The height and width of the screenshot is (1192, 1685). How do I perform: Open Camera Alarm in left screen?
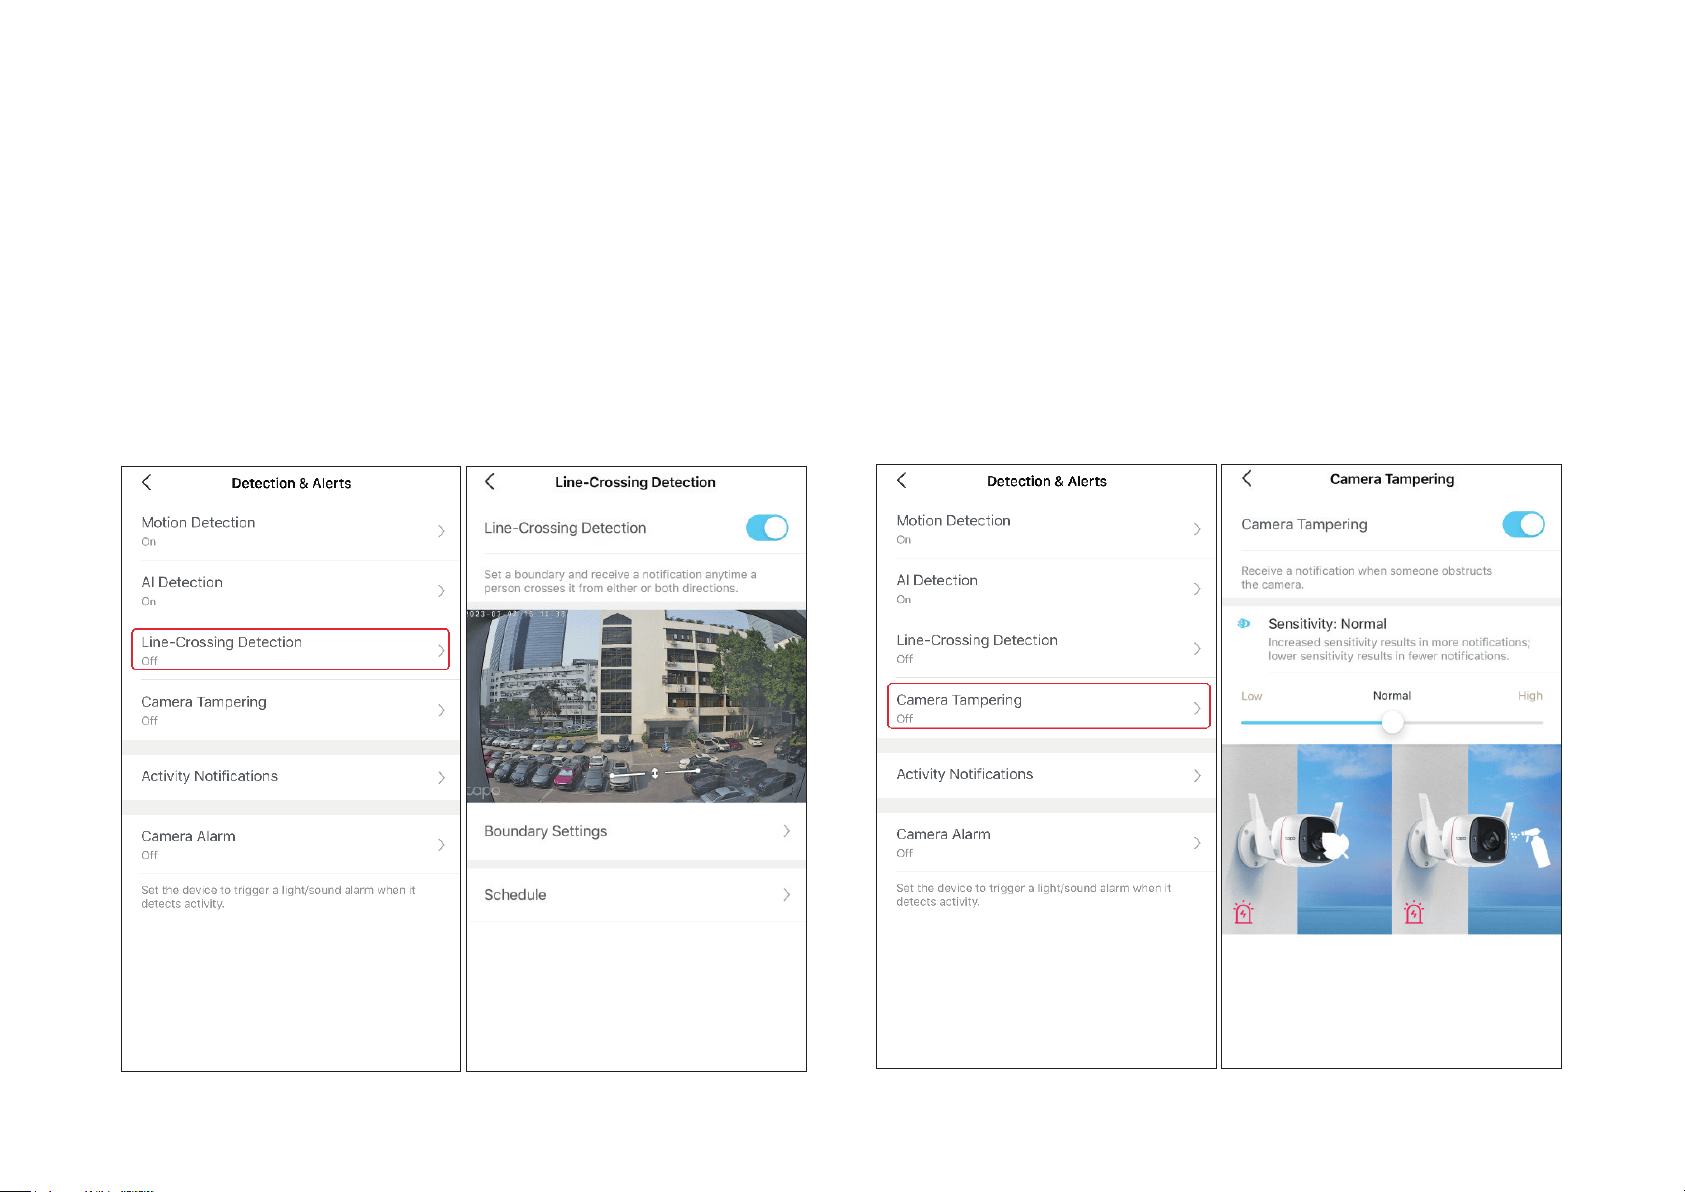[x=291, y=845]
